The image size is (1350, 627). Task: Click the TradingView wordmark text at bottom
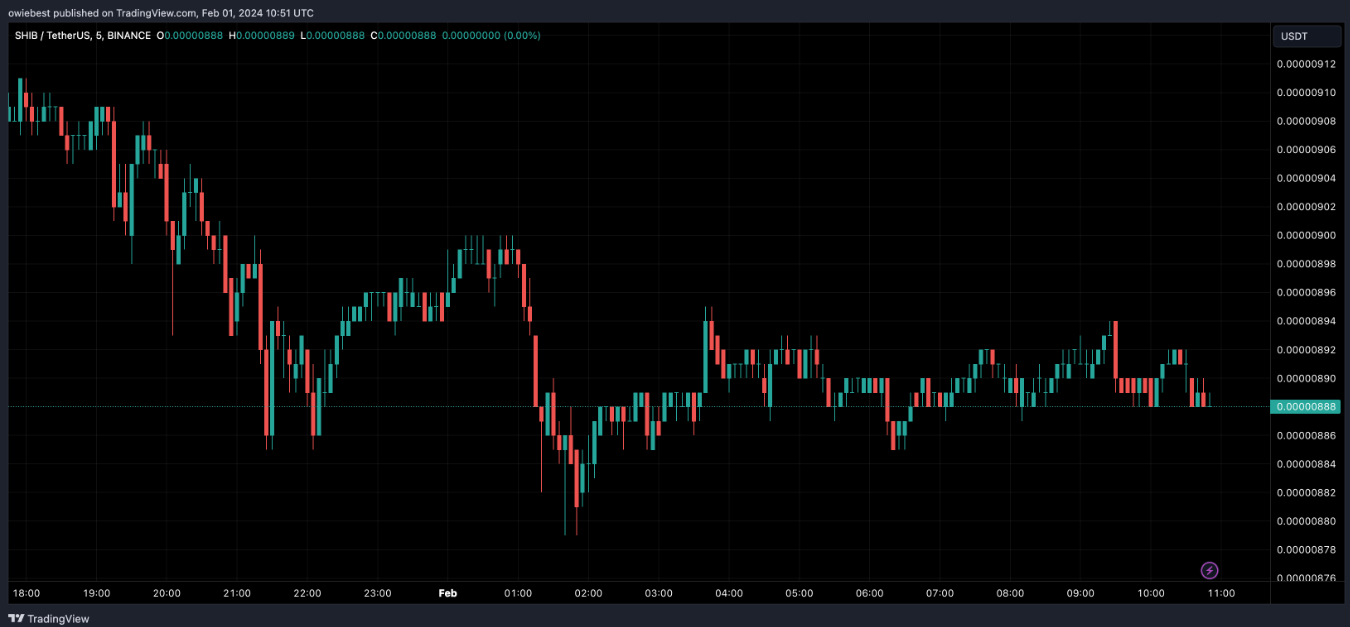[58, 619]
